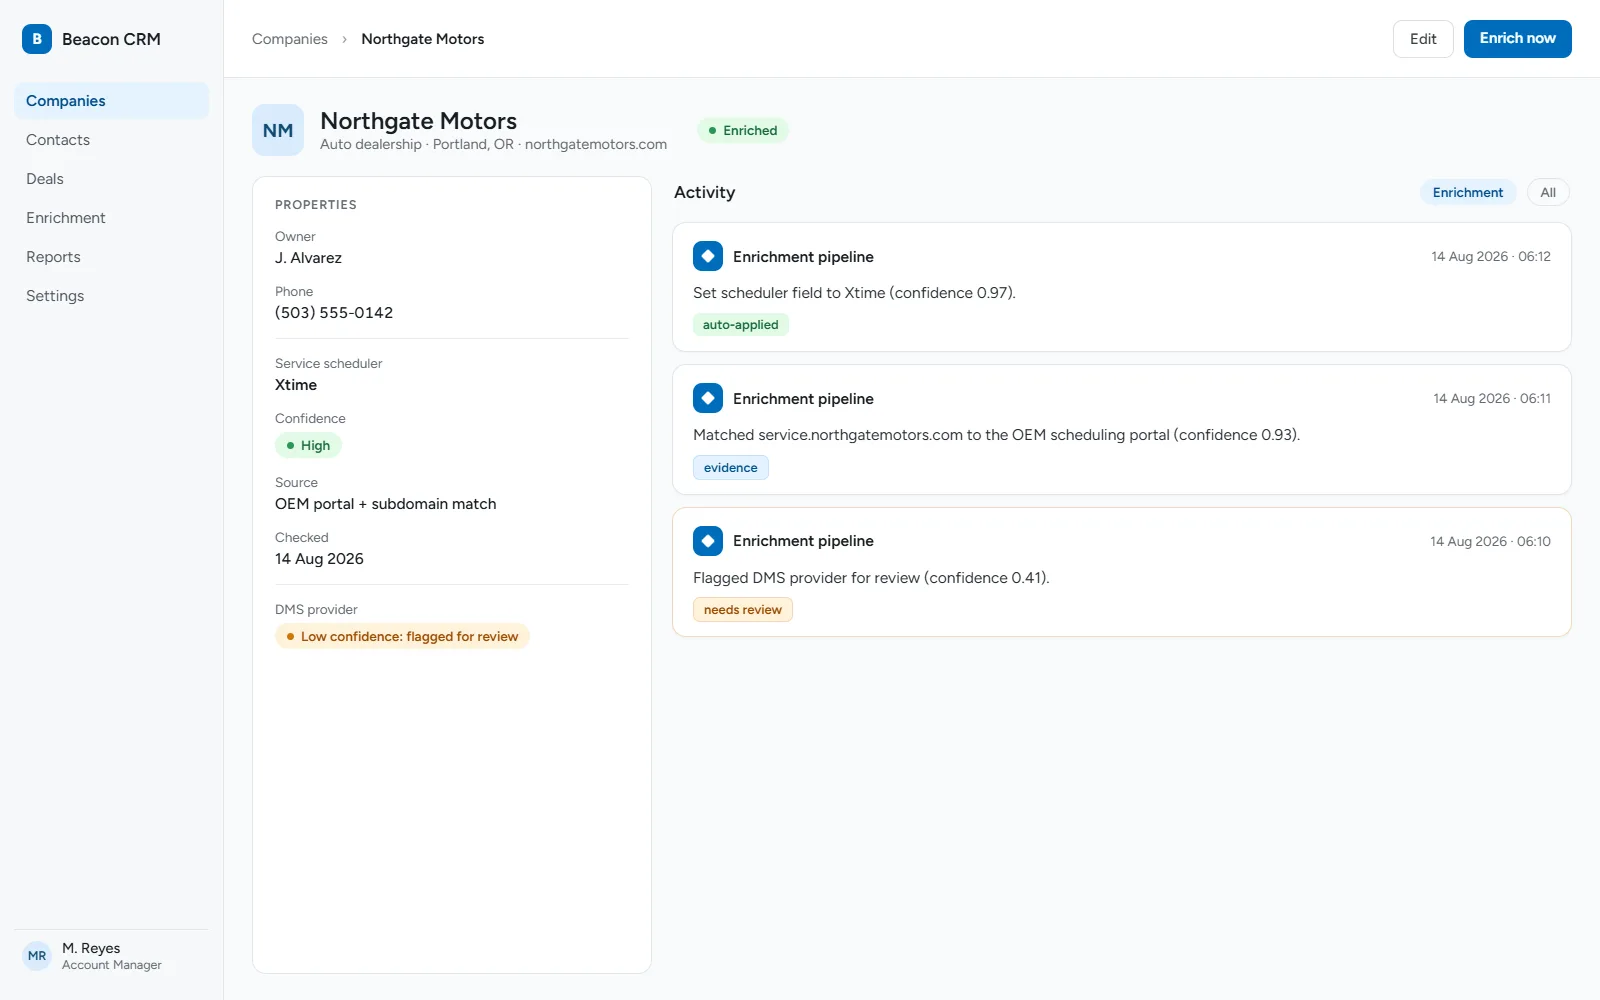Click pipeline icon on the 06:11 activity
This screenshot has width=1600, height=1000.
coord(708,398)
